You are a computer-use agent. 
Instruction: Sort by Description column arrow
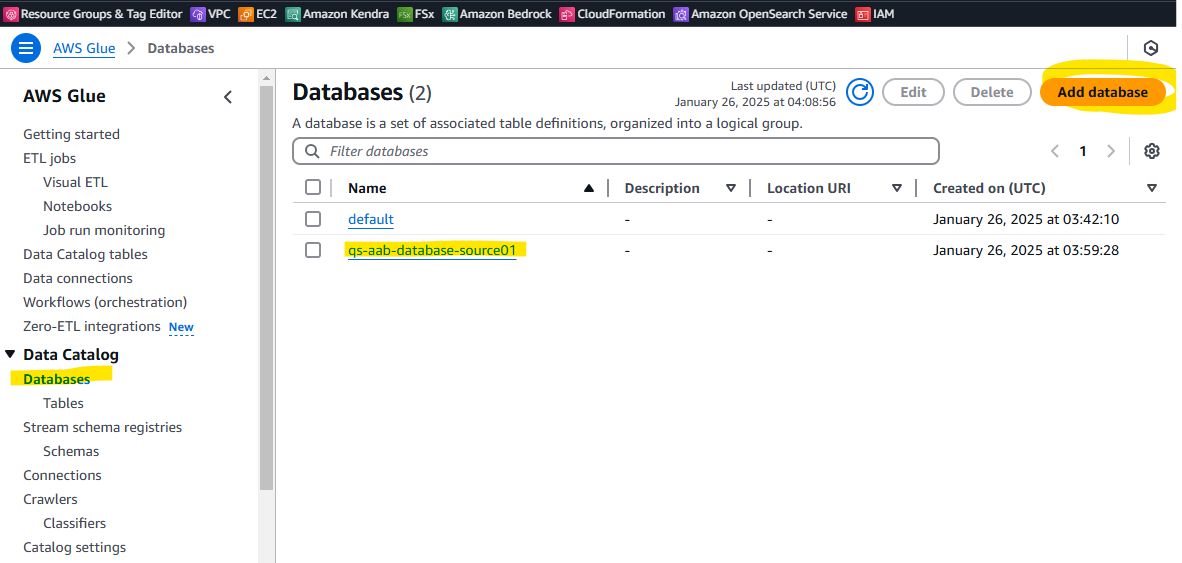730,188
